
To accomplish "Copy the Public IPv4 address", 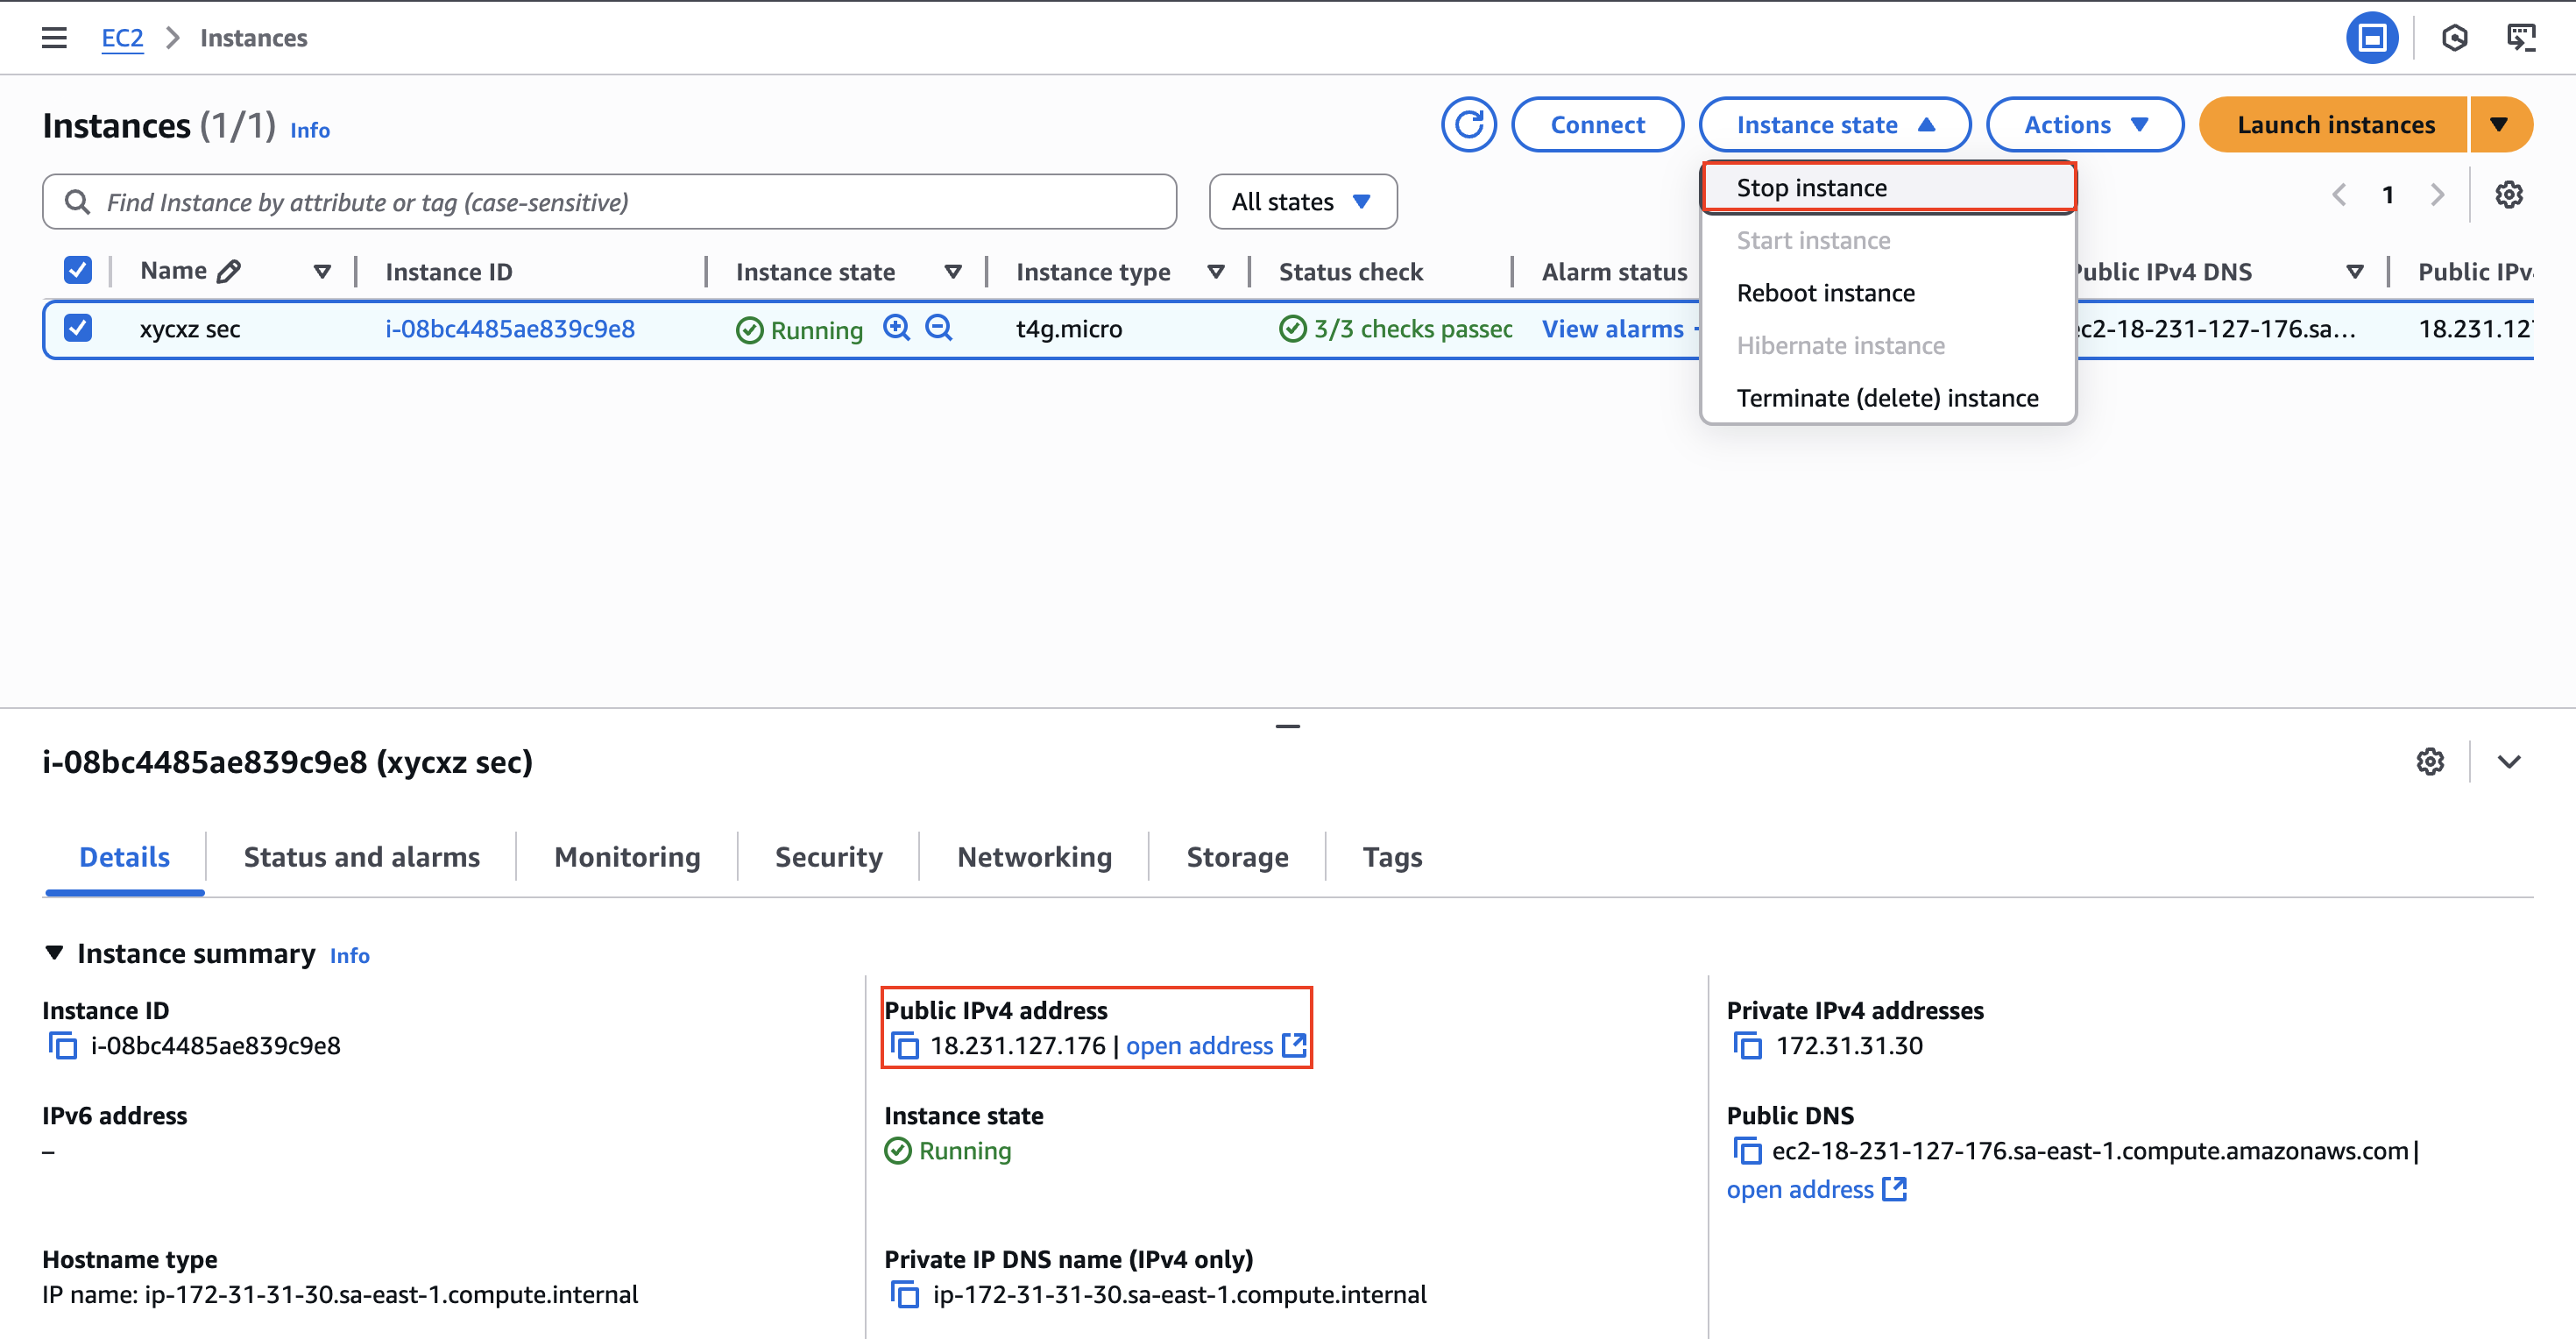I will tap(905, 1046).
